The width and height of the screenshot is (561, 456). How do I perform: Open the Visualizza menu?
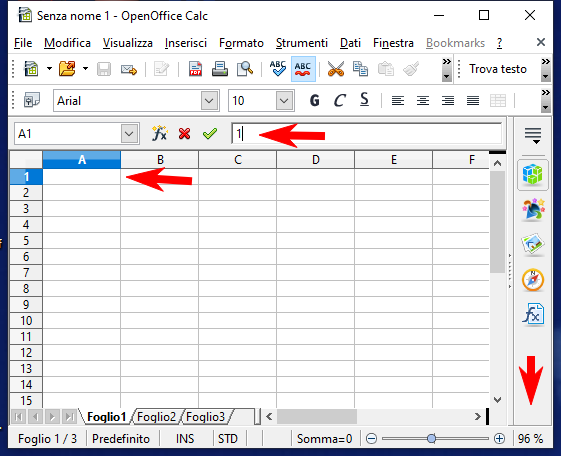128,43
